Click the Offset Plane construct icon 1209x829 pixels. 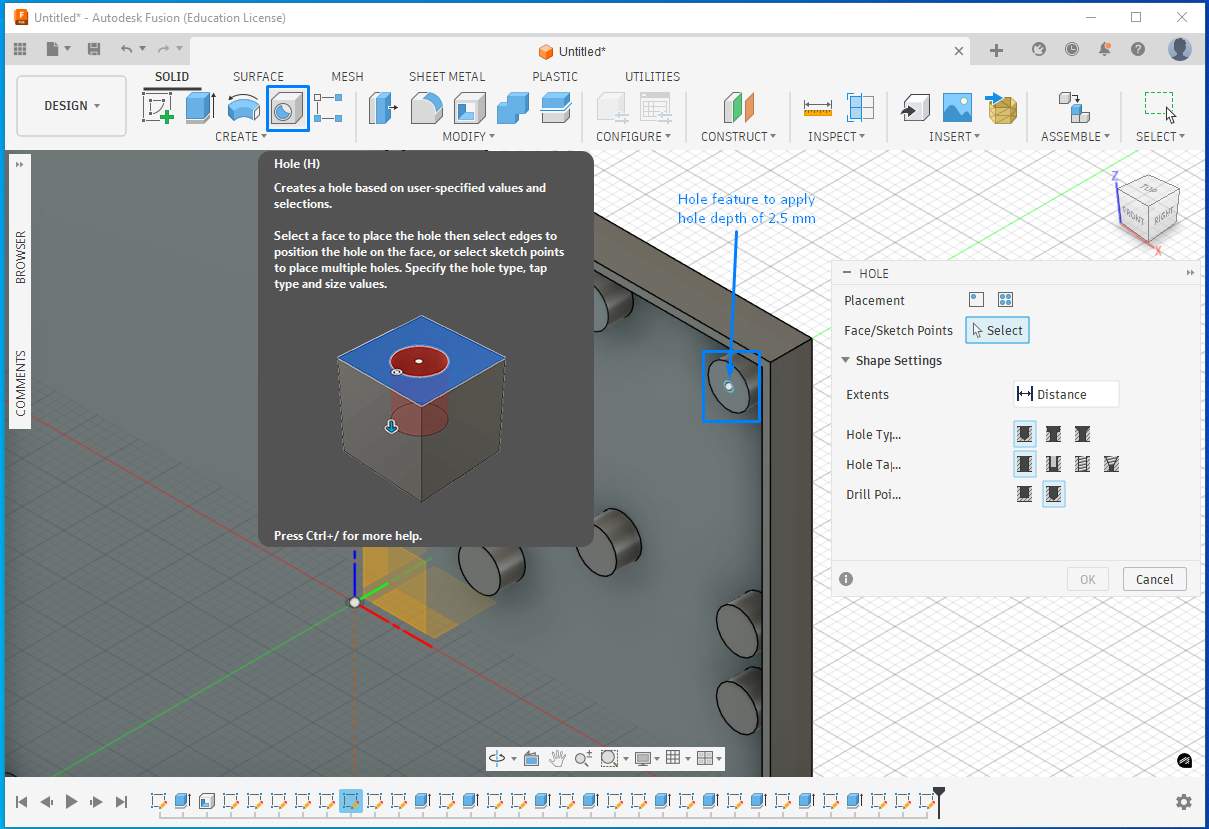tap(739, 108)
